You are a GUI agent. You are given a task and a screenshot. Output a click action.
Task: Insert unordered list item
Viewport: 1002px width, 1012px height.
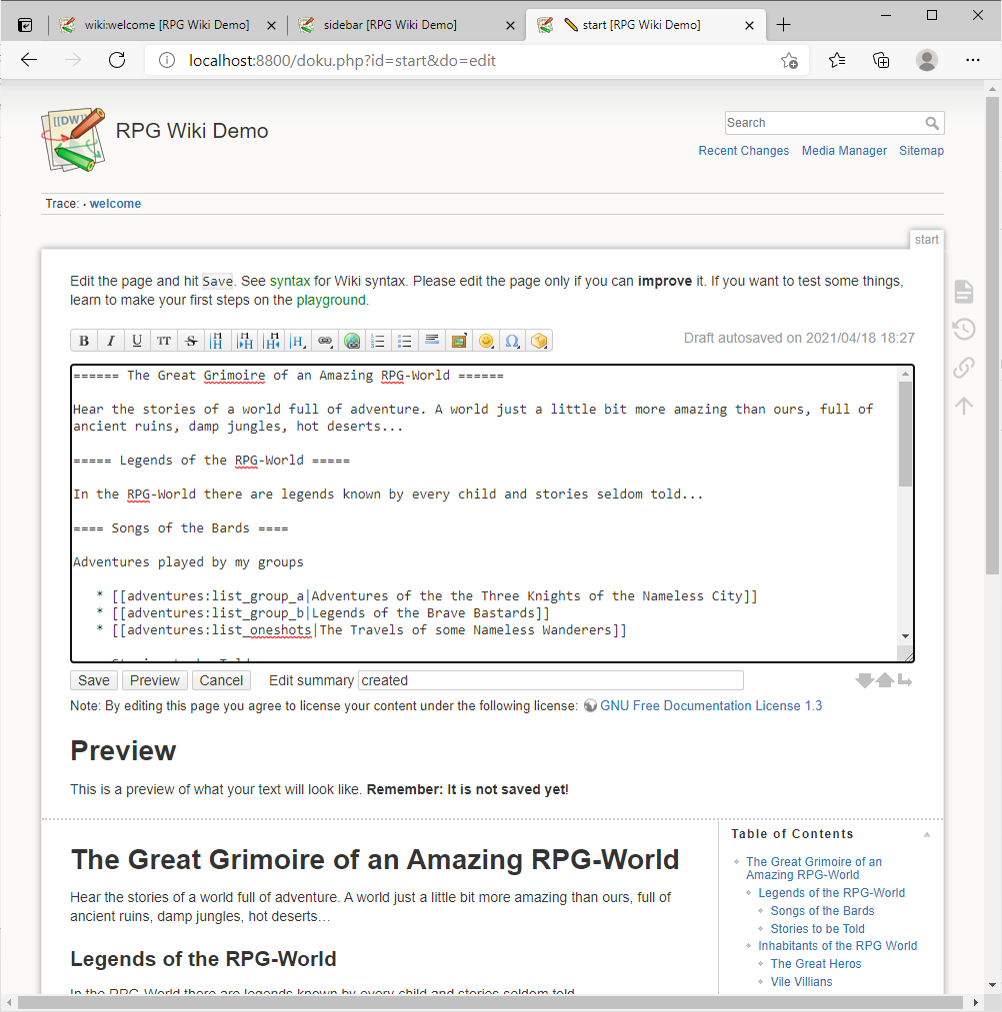(405, 341)
